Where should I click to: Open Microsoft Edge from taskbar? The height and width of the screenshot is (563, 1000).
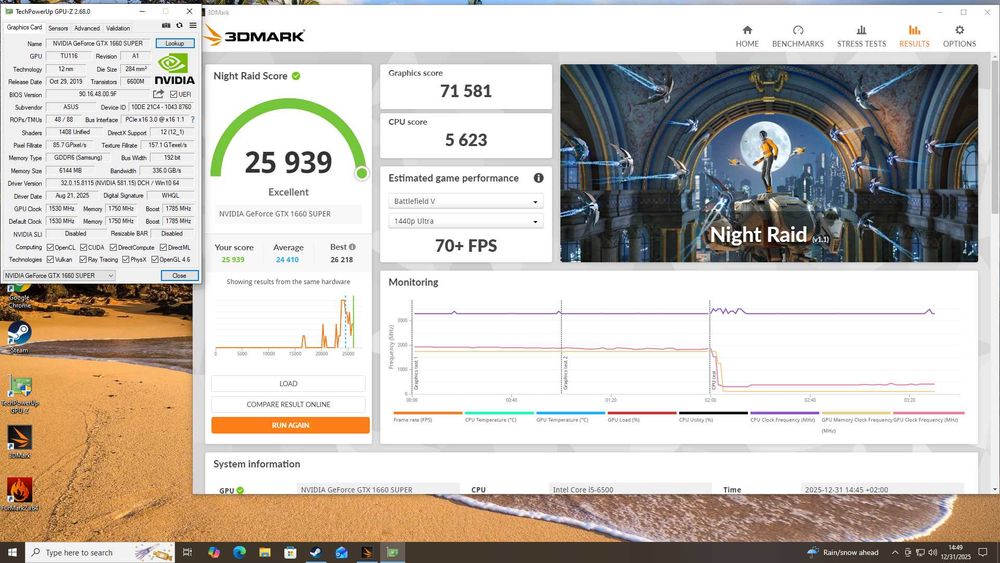(239, 552)
